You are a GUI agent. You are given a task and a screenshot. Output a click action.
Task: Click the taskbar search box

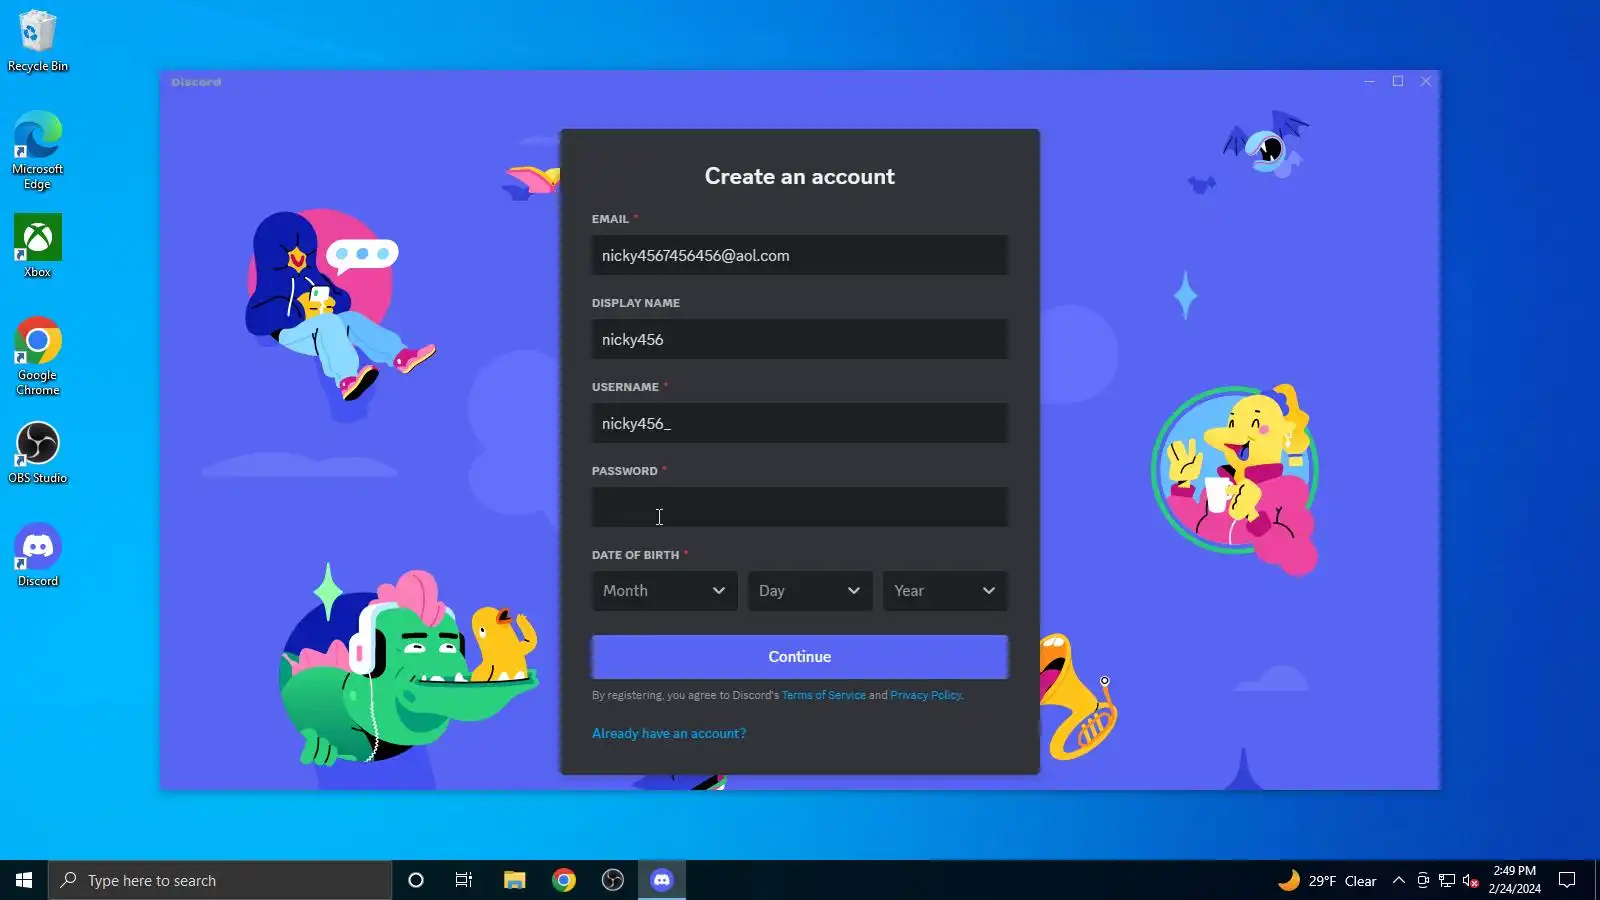(x=220, y=880)
